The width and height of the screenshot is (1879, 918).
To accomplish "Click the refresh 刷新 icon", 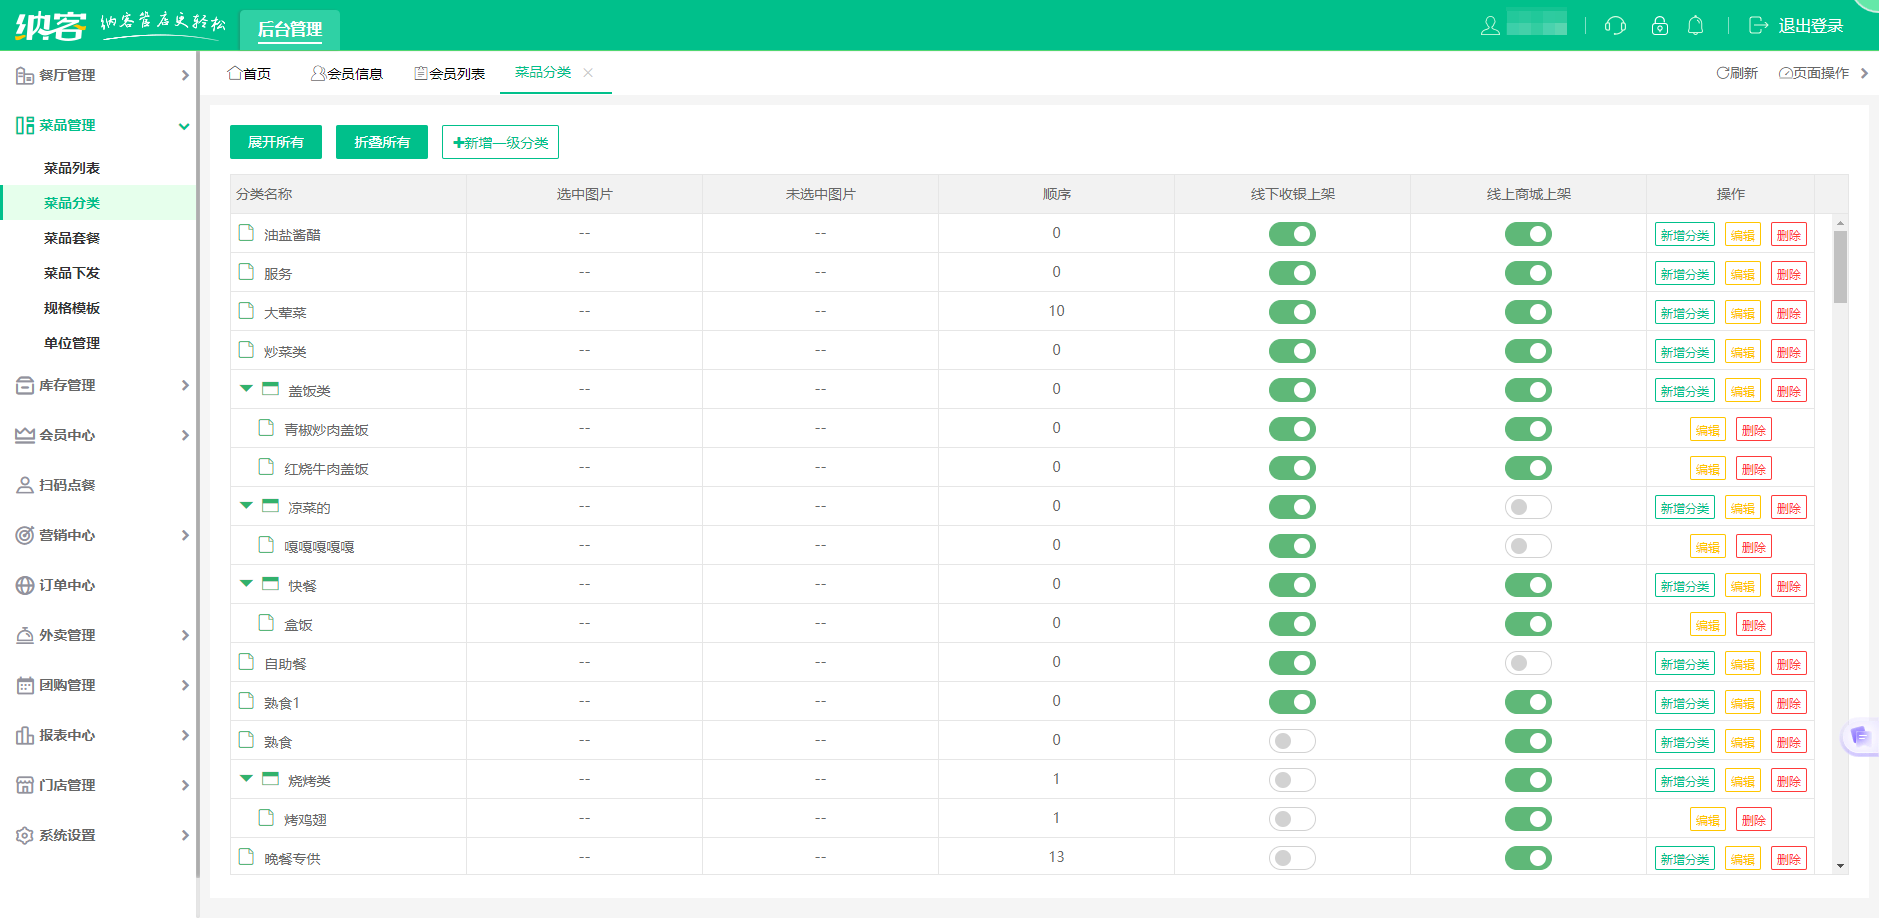I will [x=1723, y=73].
